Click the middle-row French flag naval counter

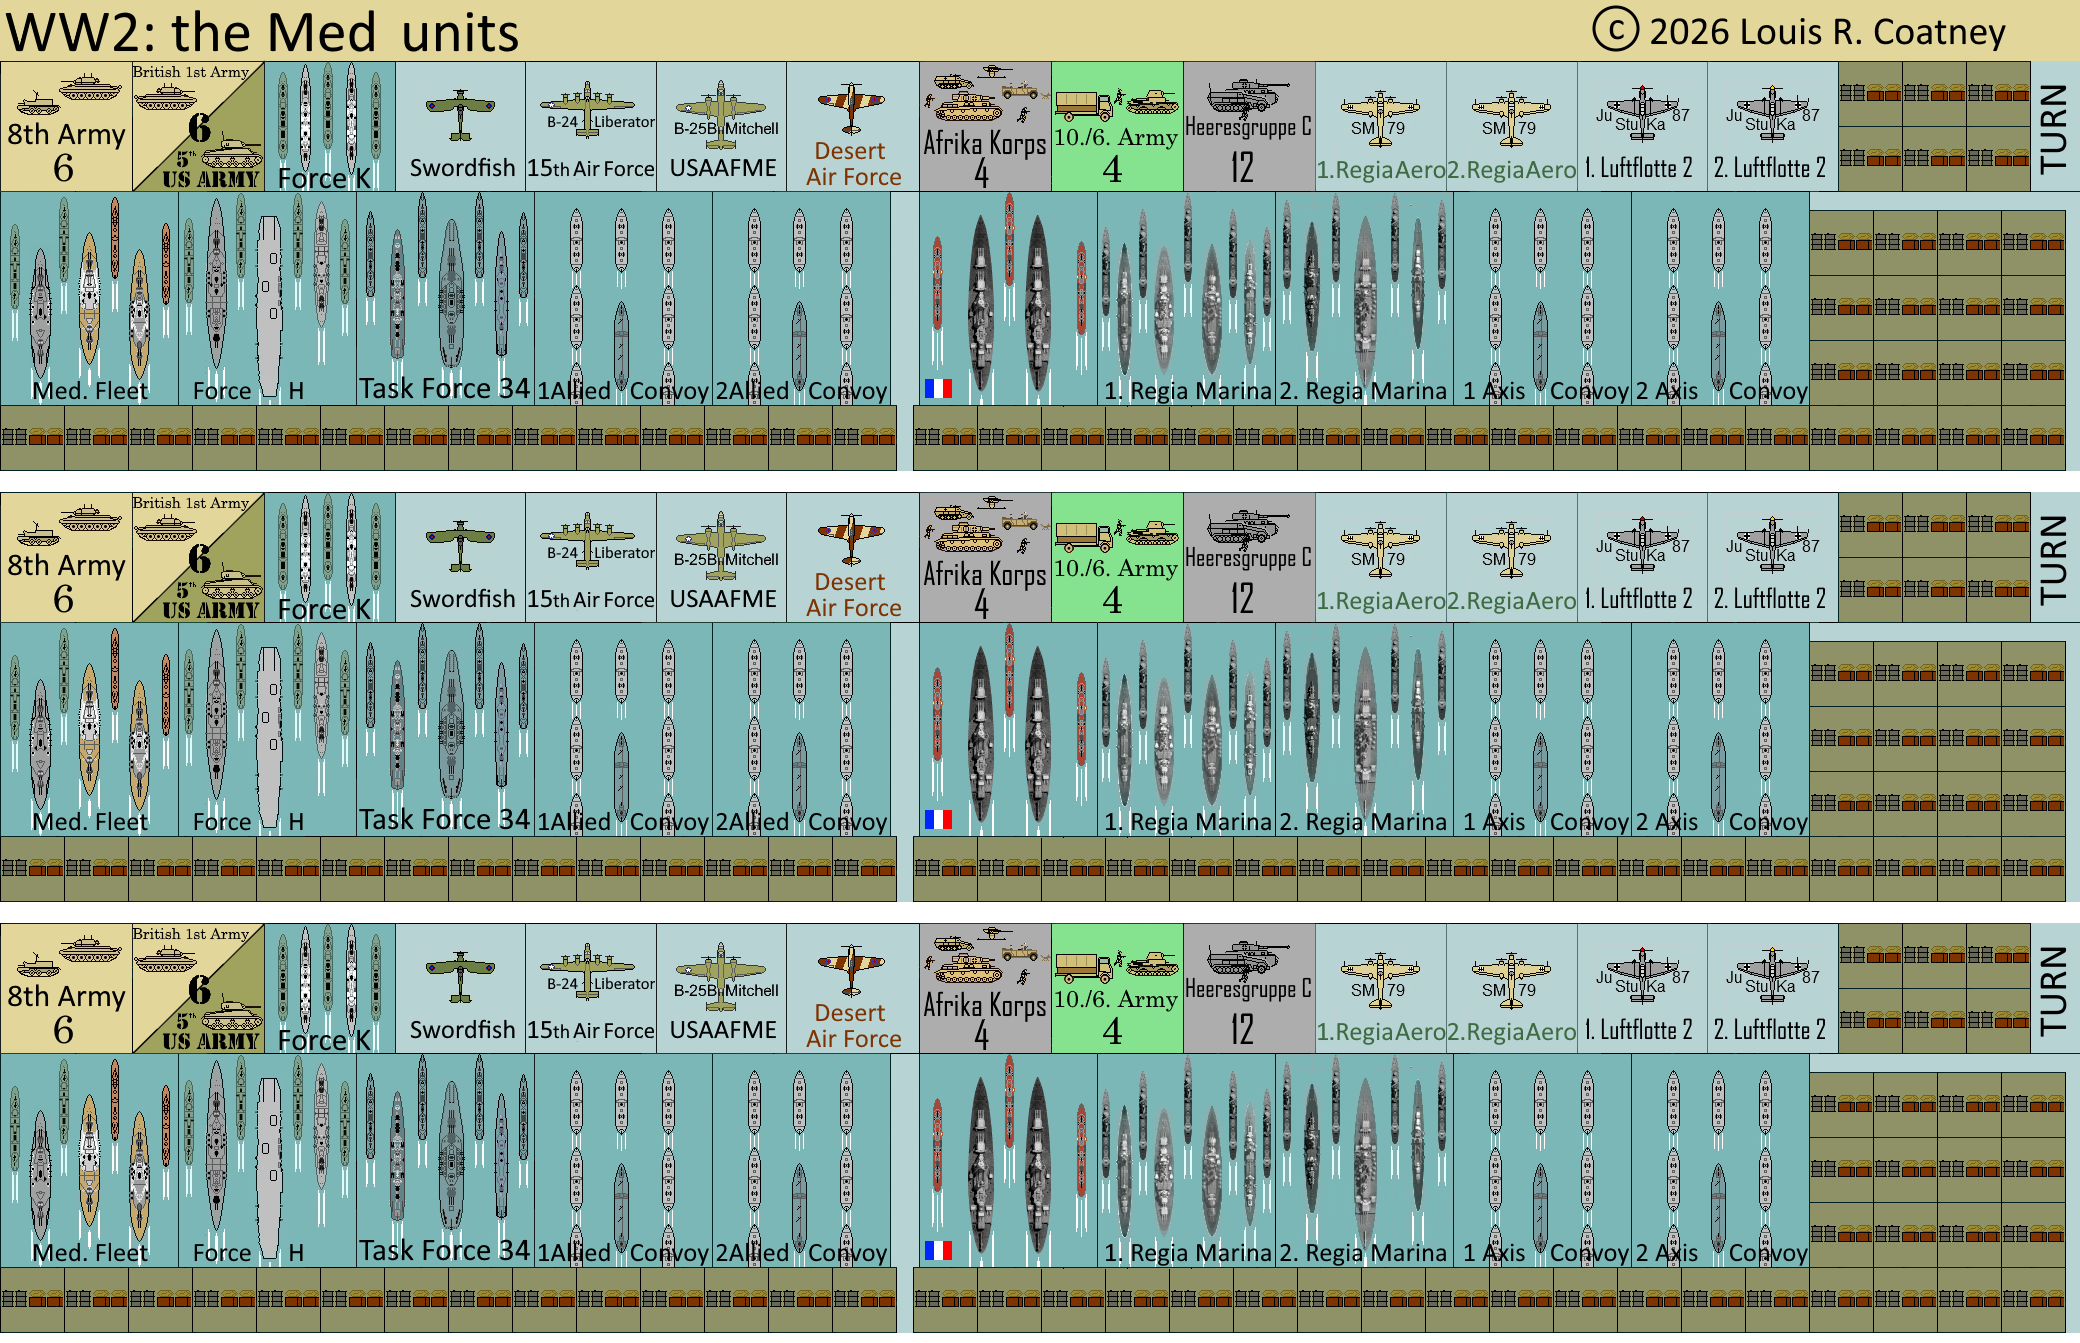point(1008,729)
